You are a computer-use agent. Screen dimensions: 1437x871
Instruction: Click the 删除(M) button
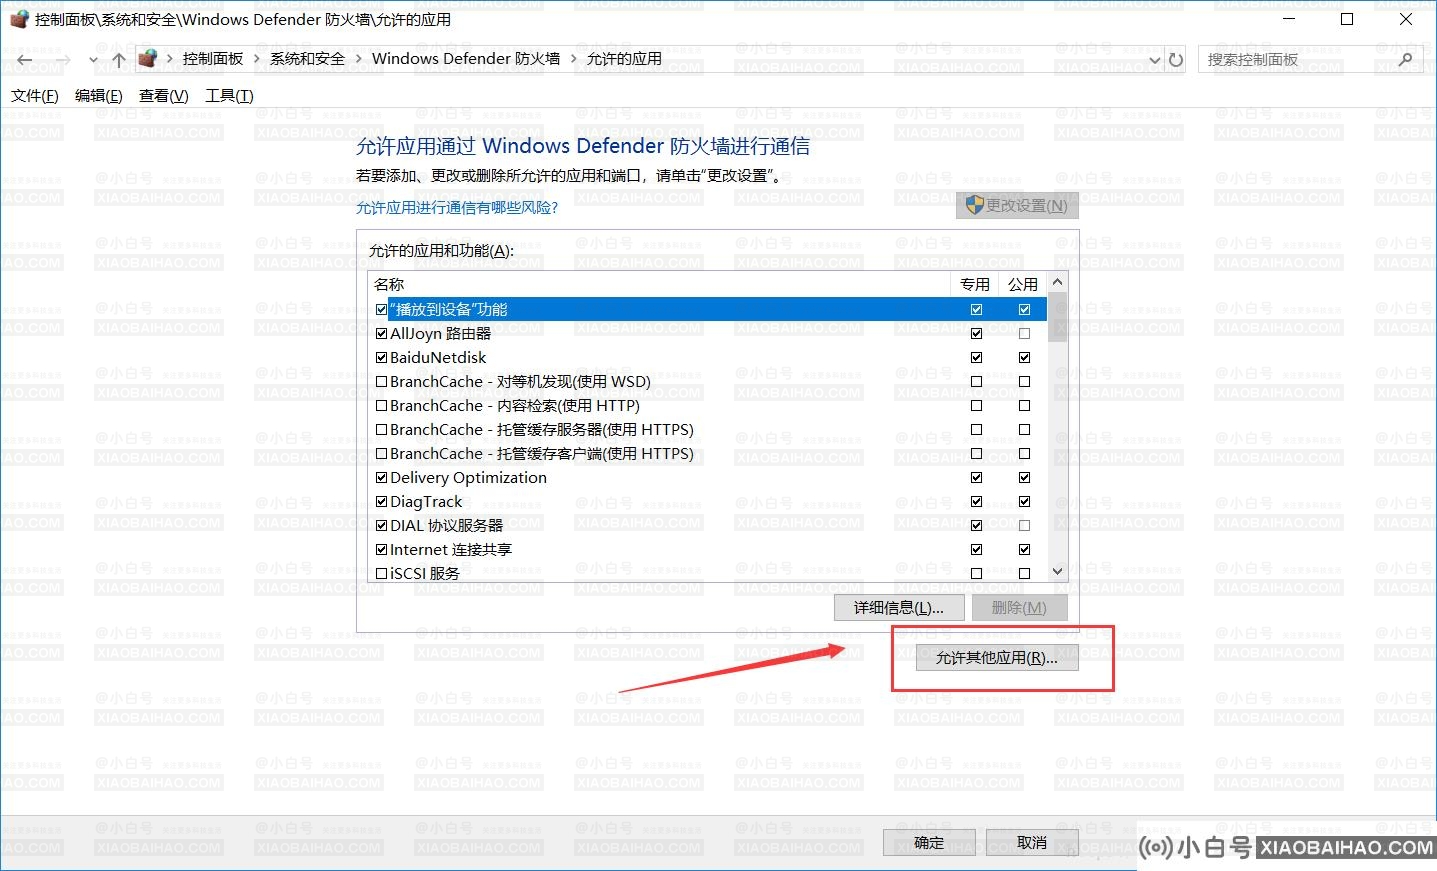pyautogui.click(x=1019, y=608)
